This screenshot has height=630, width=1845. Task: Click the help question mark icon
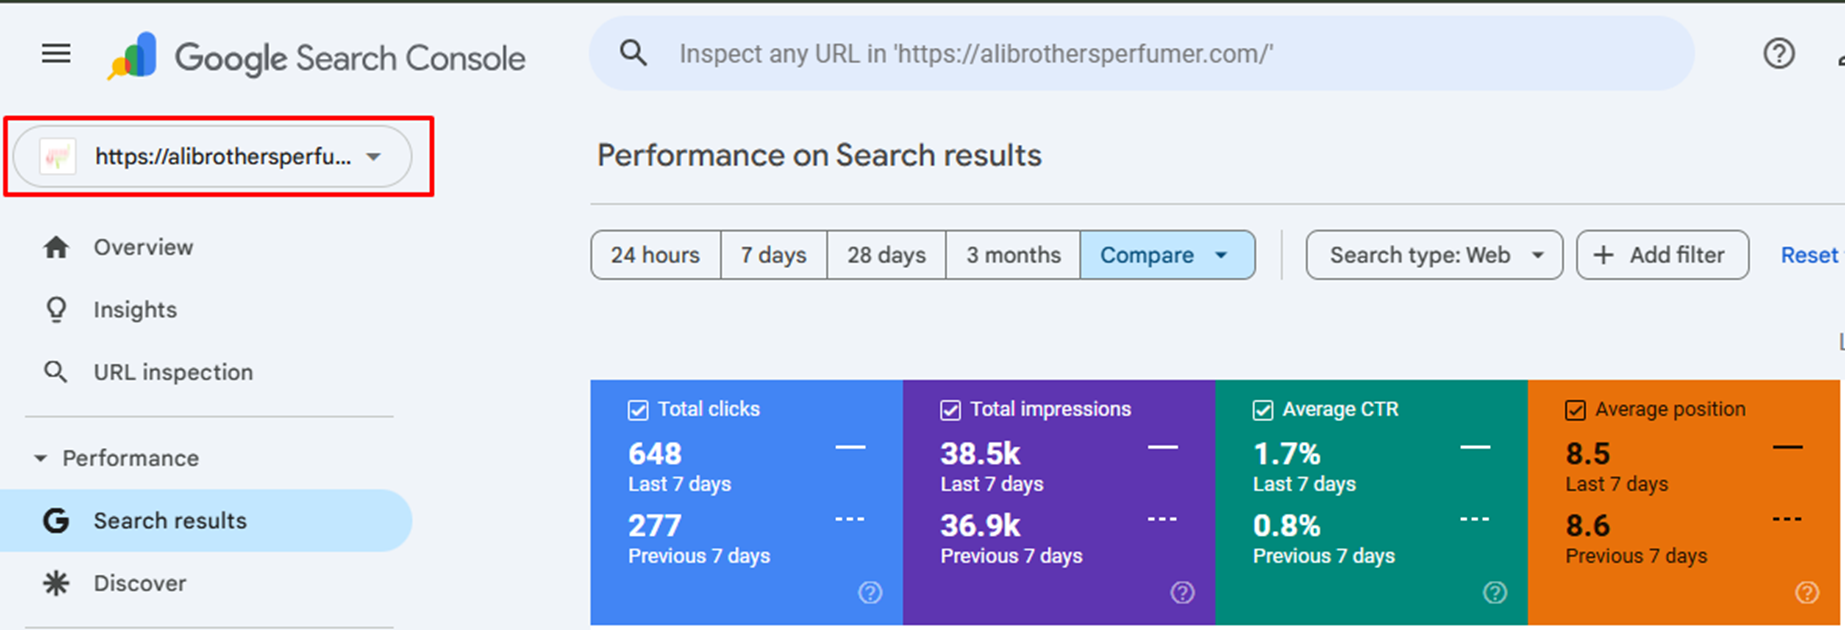coord(1778,54)
